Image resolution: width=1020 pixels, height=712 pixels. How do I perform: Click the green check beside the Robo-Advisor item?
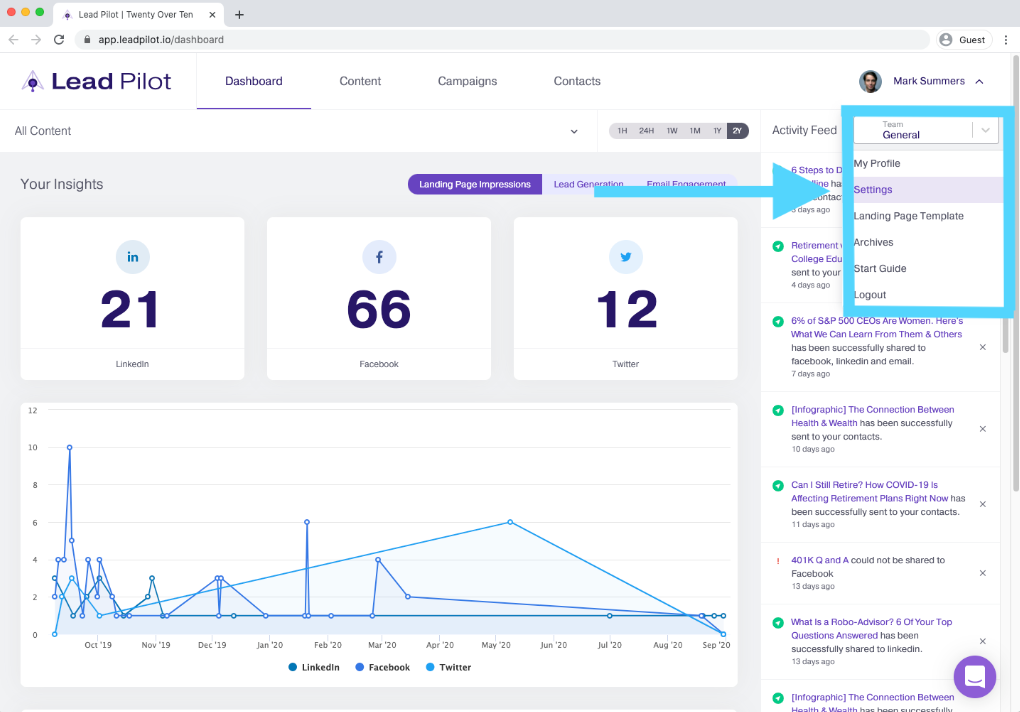pos(778,623)
